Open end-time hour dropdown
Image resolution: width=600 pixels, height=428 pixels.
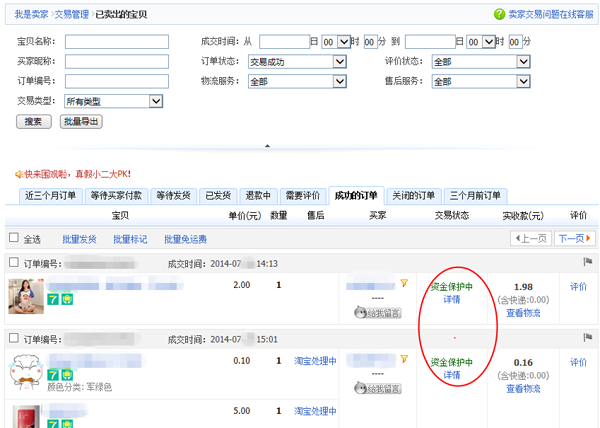click(x=481, y=42)
